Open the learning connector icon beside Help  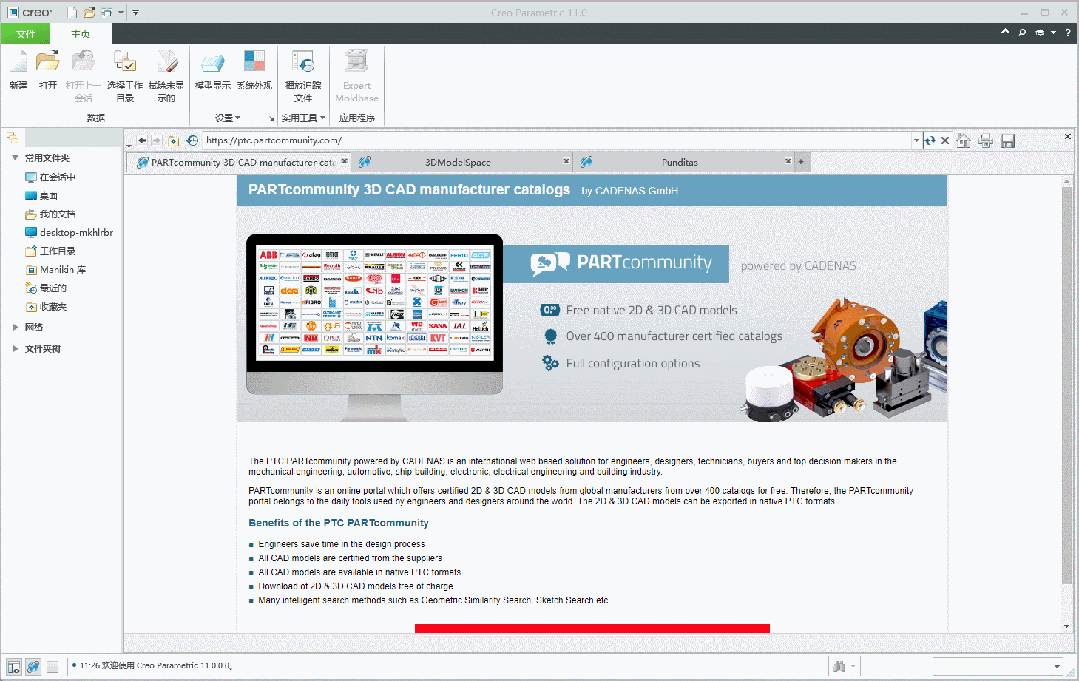coord(1040,32)
